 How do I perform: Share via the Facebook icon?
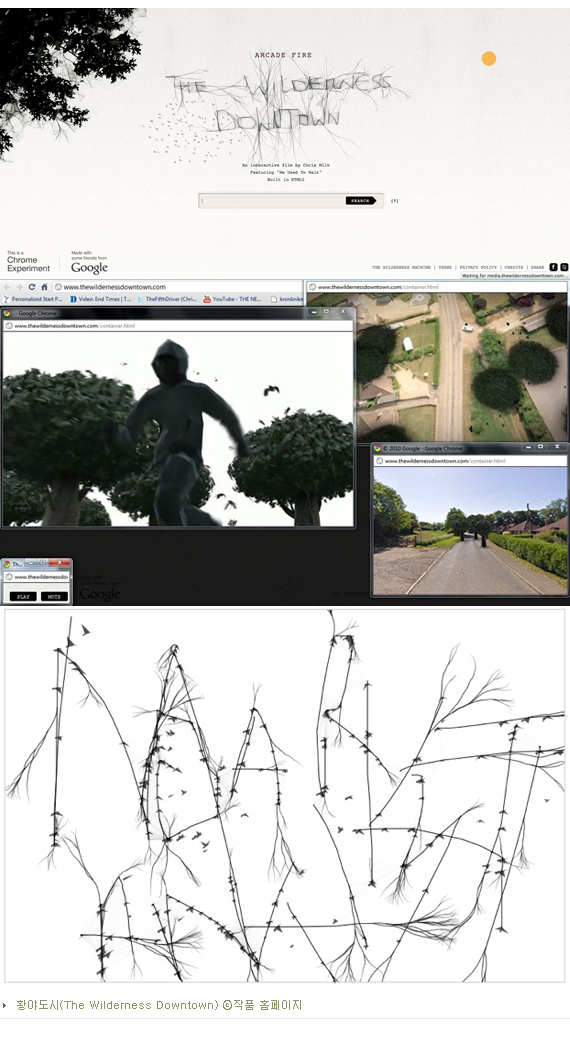click(553, 267)
